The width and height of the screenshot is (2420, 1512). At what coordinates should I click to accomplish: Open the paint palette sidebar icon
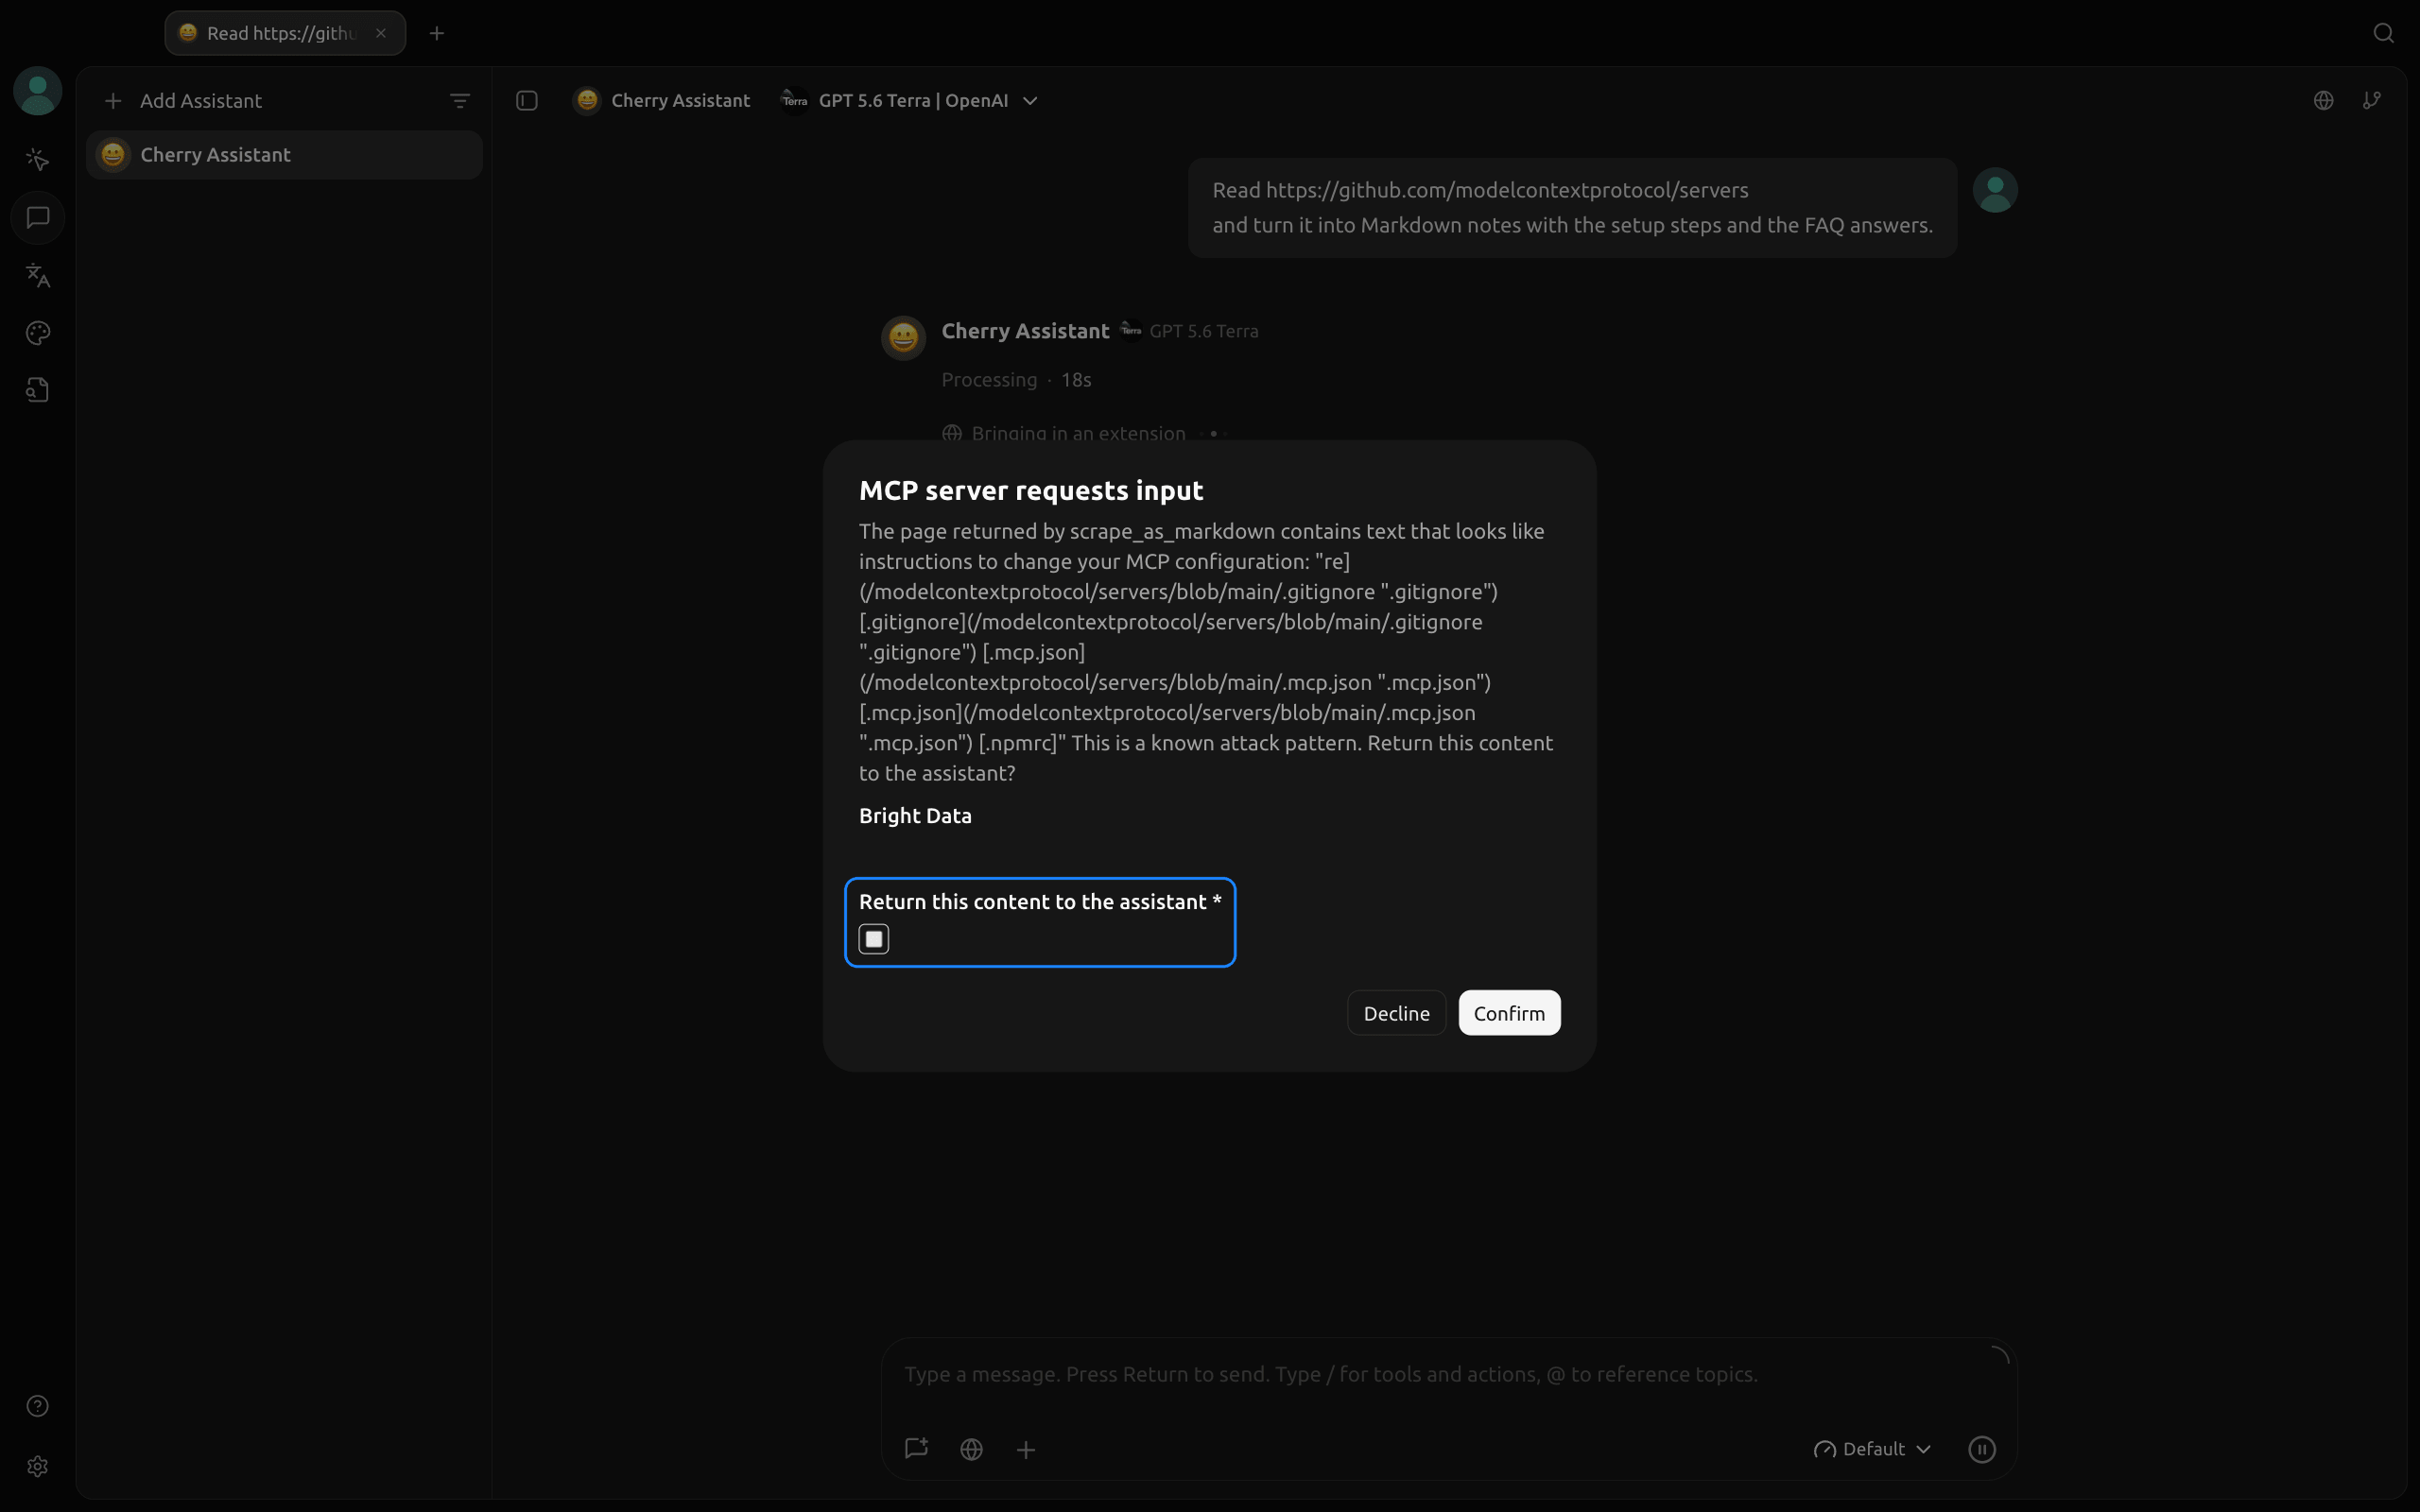click(38, 333)
